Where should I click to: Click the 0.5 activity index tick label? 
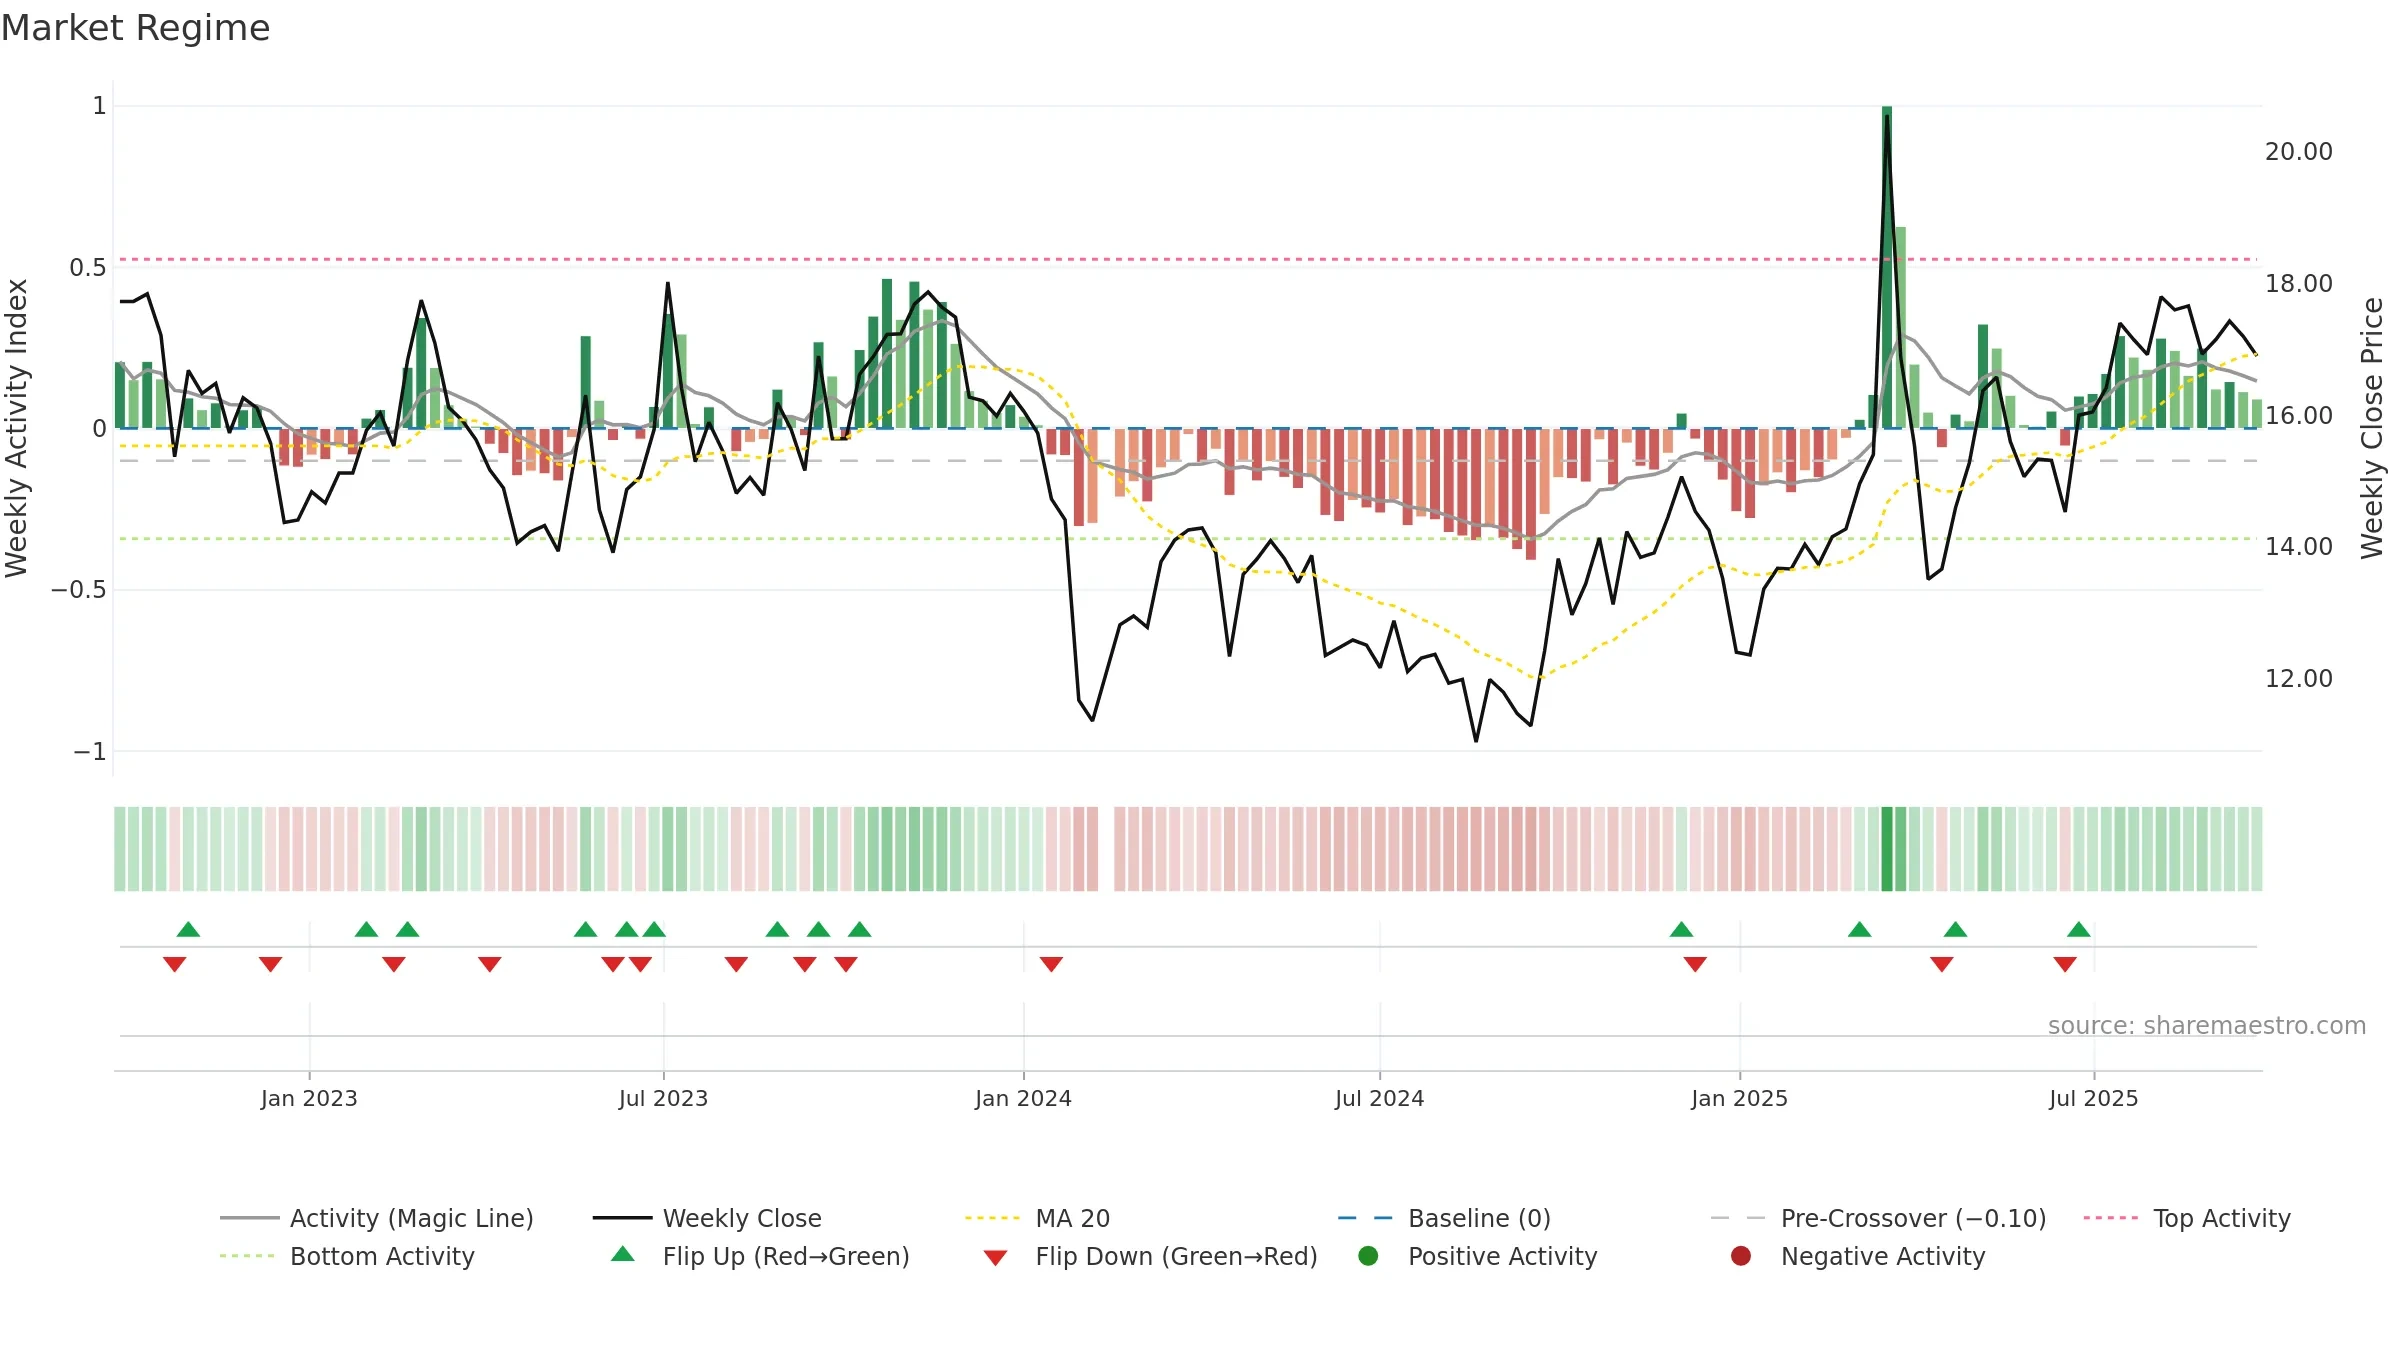[88, 268]
